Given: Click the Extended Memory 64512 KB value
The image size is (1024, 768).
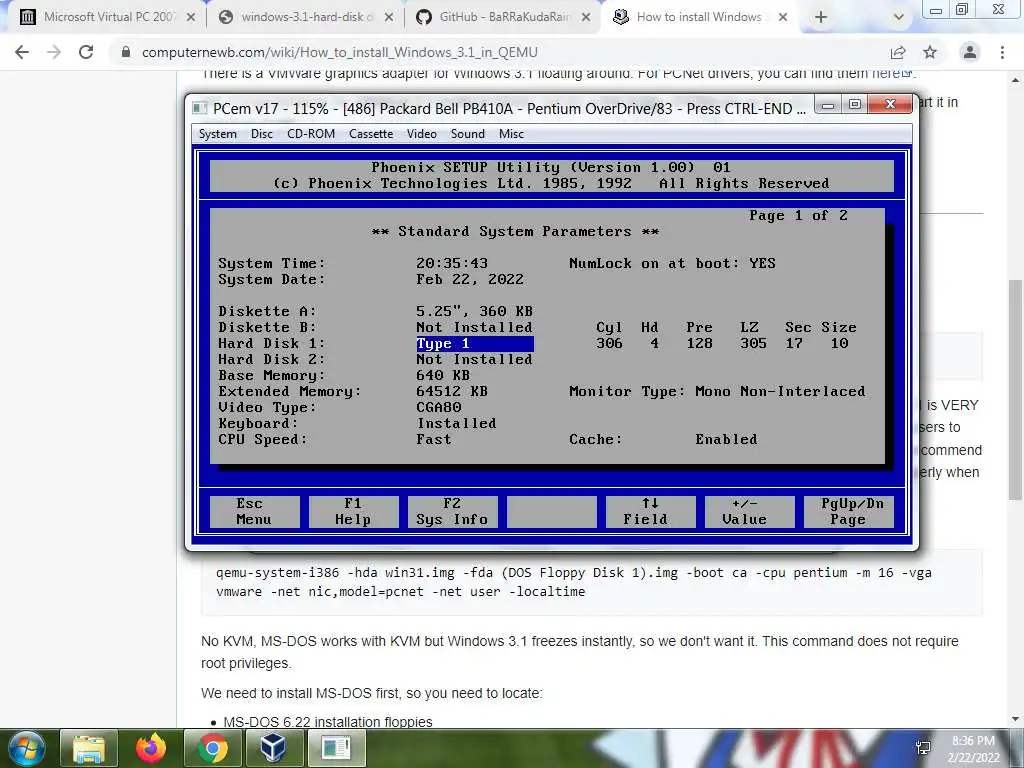Looking at the screenshot, I should [452, 391].
